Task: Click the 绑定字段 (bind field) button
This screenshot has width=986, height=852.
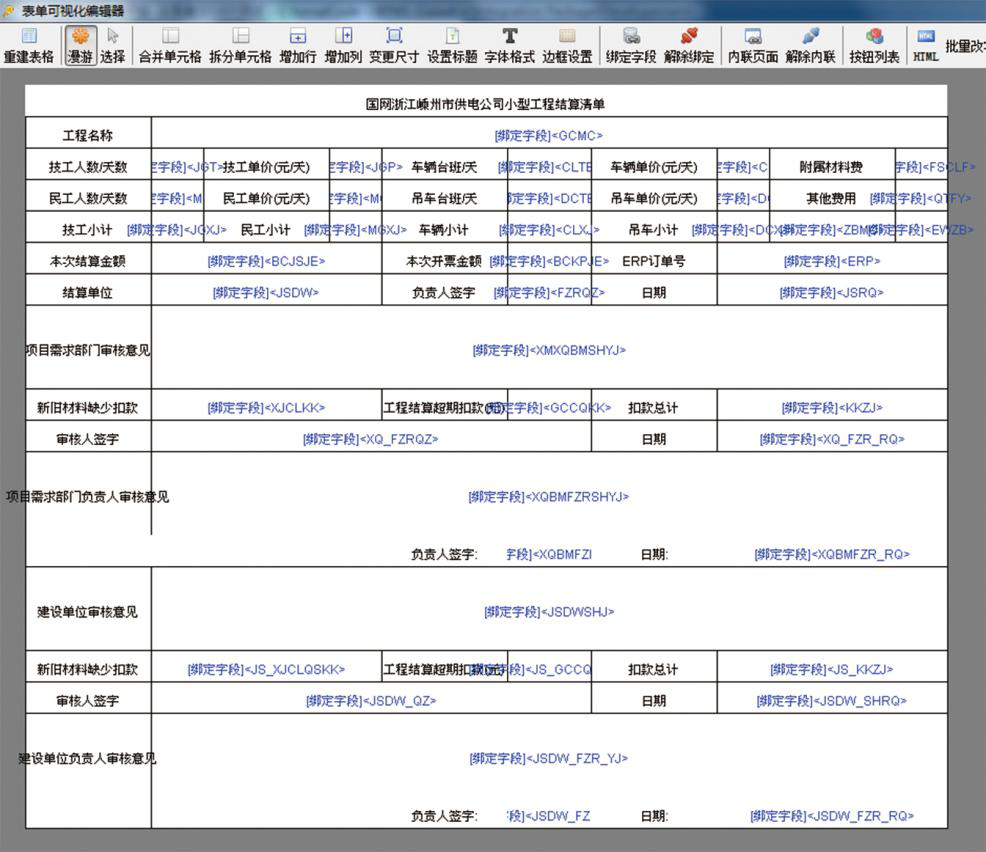Action: click(x=631, y=46)
